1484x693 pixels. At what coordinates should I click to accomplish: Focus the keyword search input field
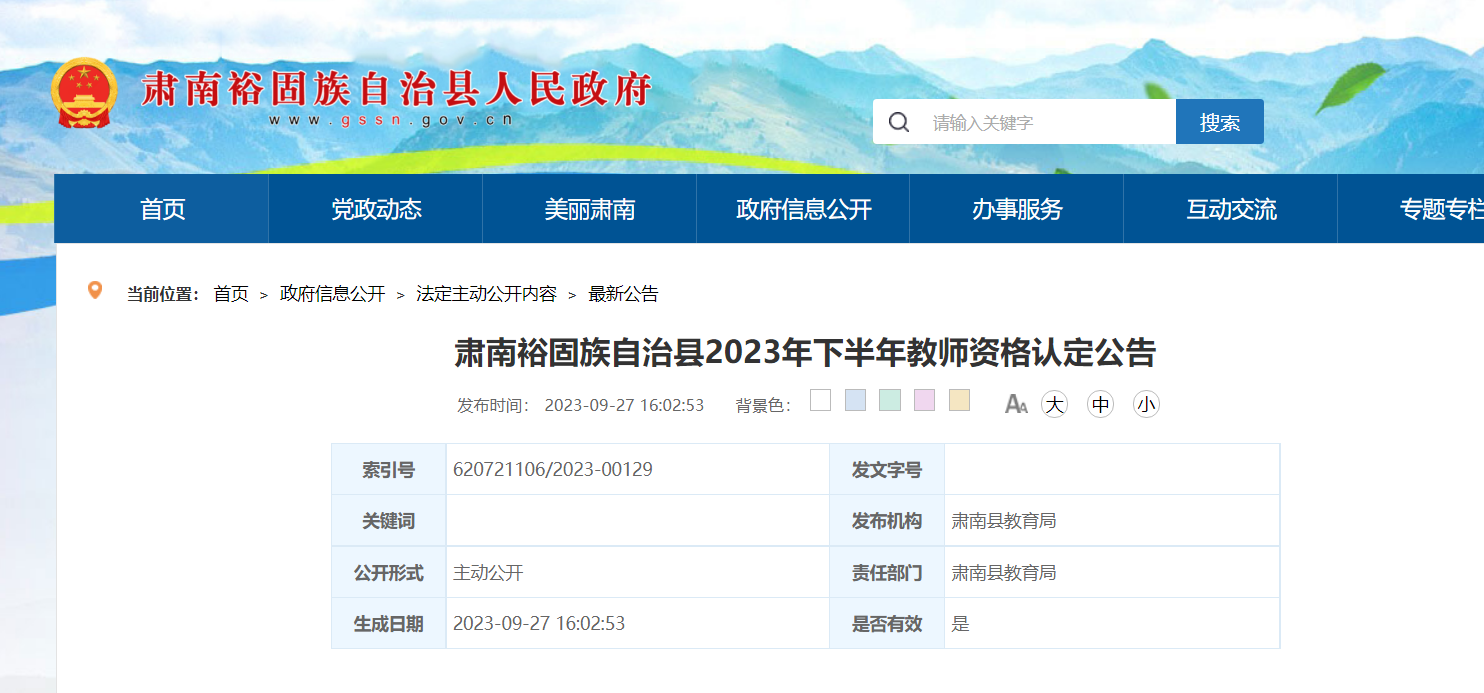[1045, 122]
